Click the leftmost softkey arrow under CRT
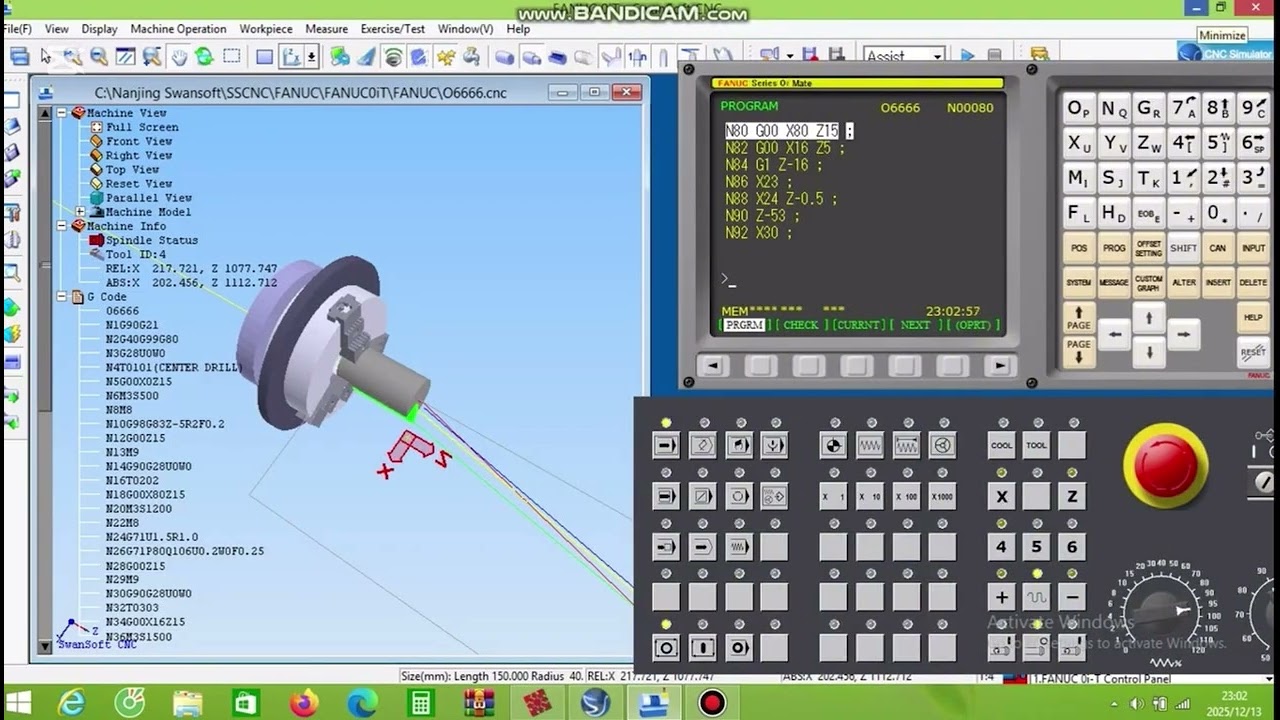The image size is (1280, 720). tap(712, 366)
